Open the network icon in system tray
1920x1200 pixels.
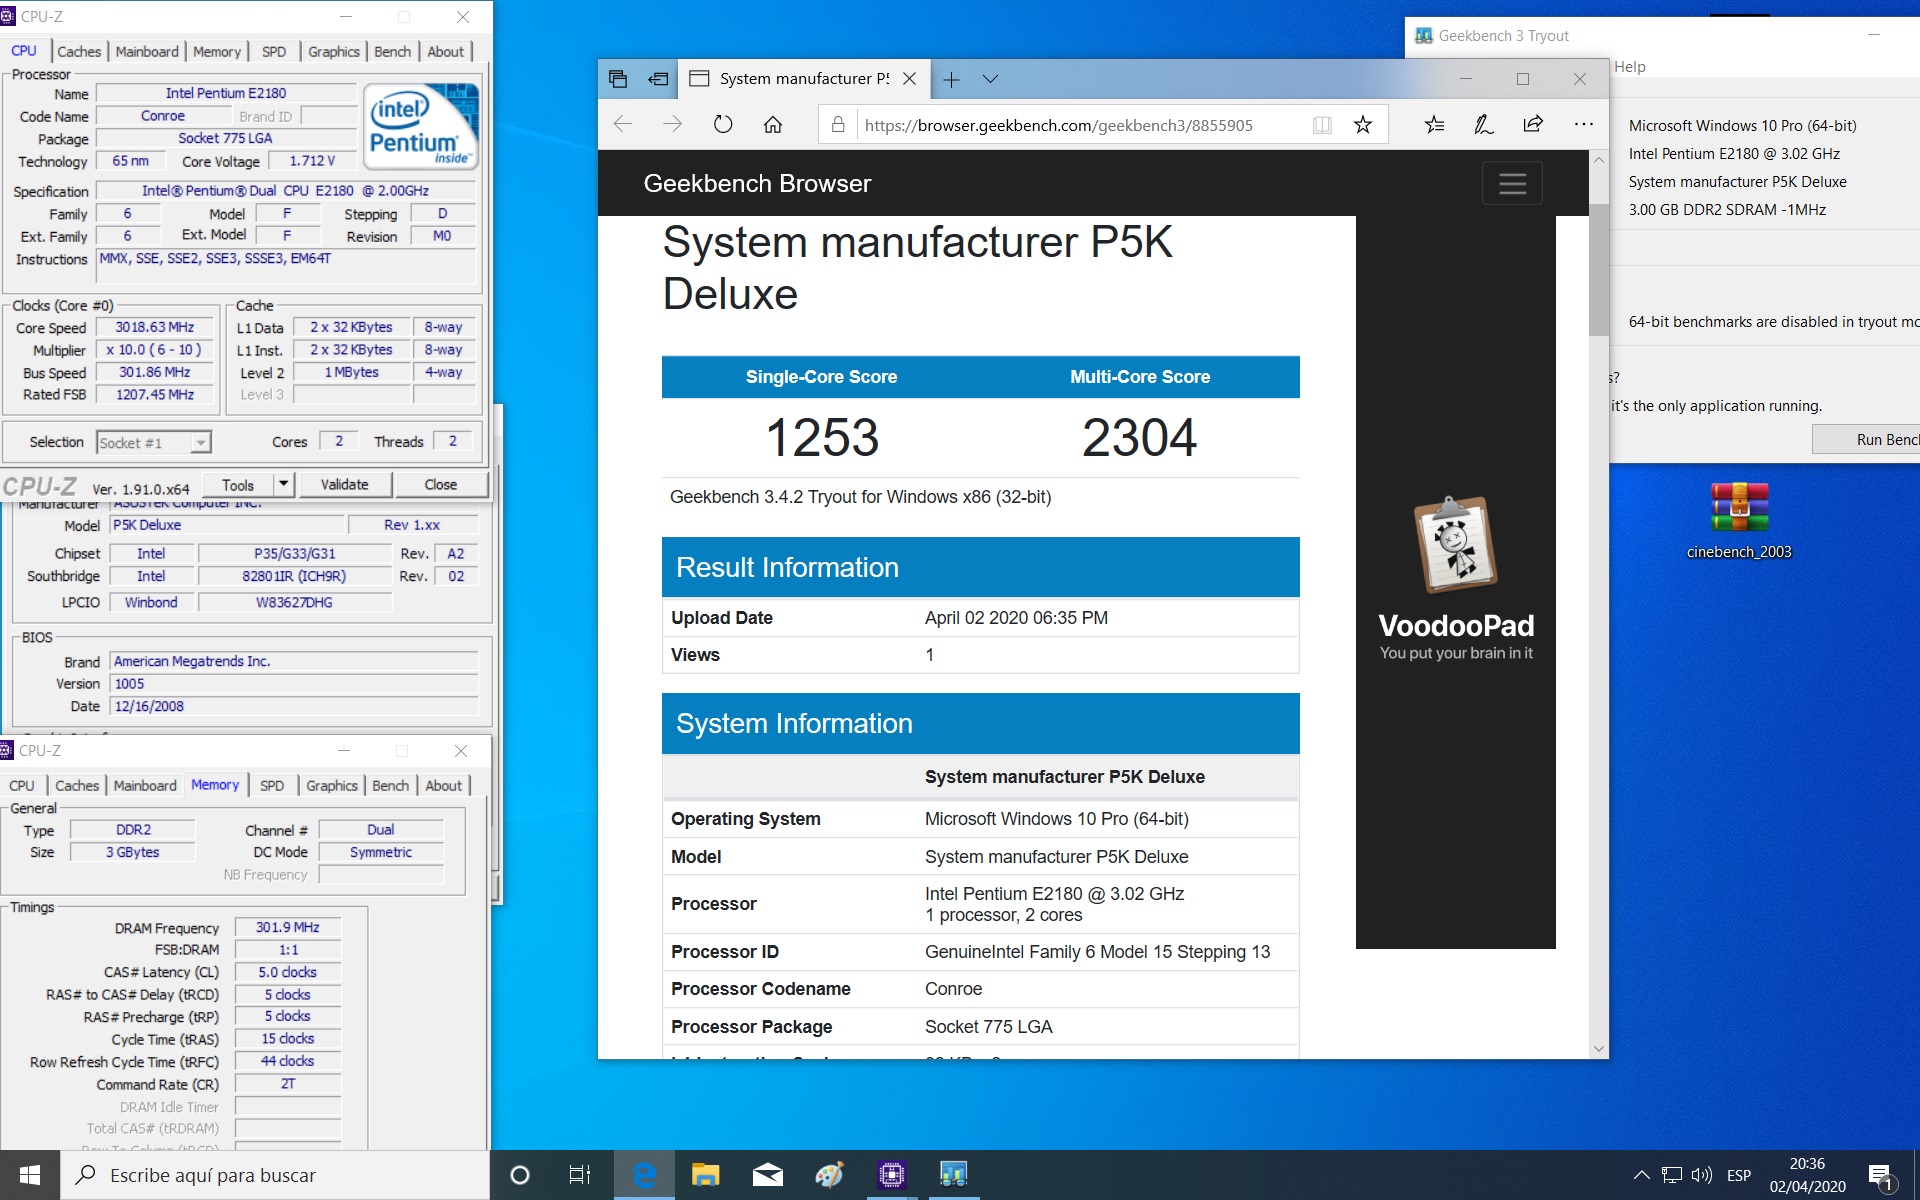1671,1175
